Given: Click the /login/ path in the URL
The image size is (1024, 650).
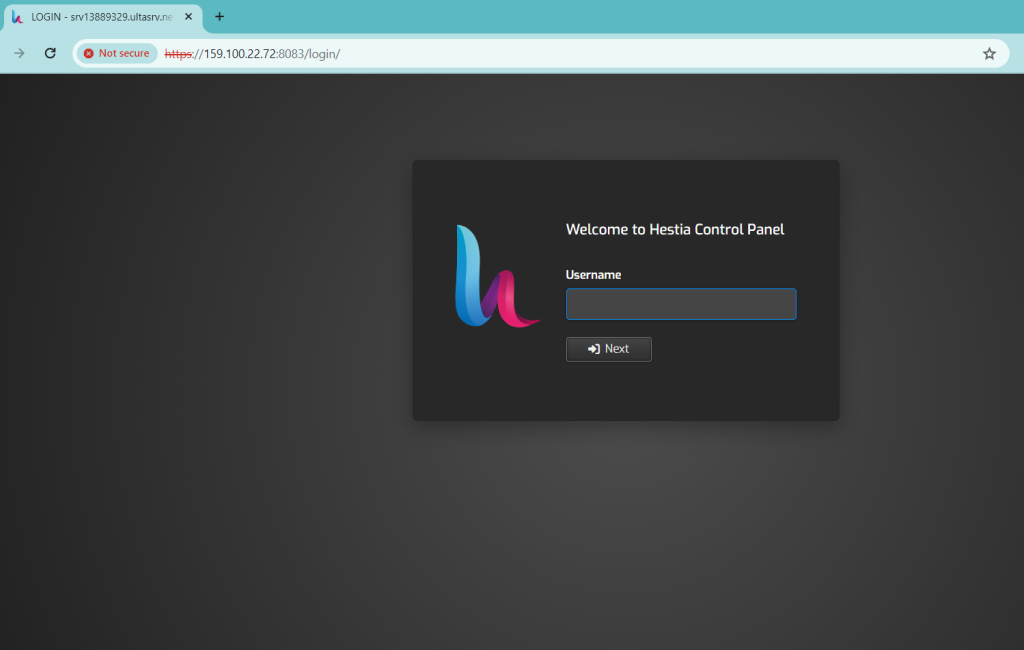Looking at the screenshot, I should [x=323, y=54].
